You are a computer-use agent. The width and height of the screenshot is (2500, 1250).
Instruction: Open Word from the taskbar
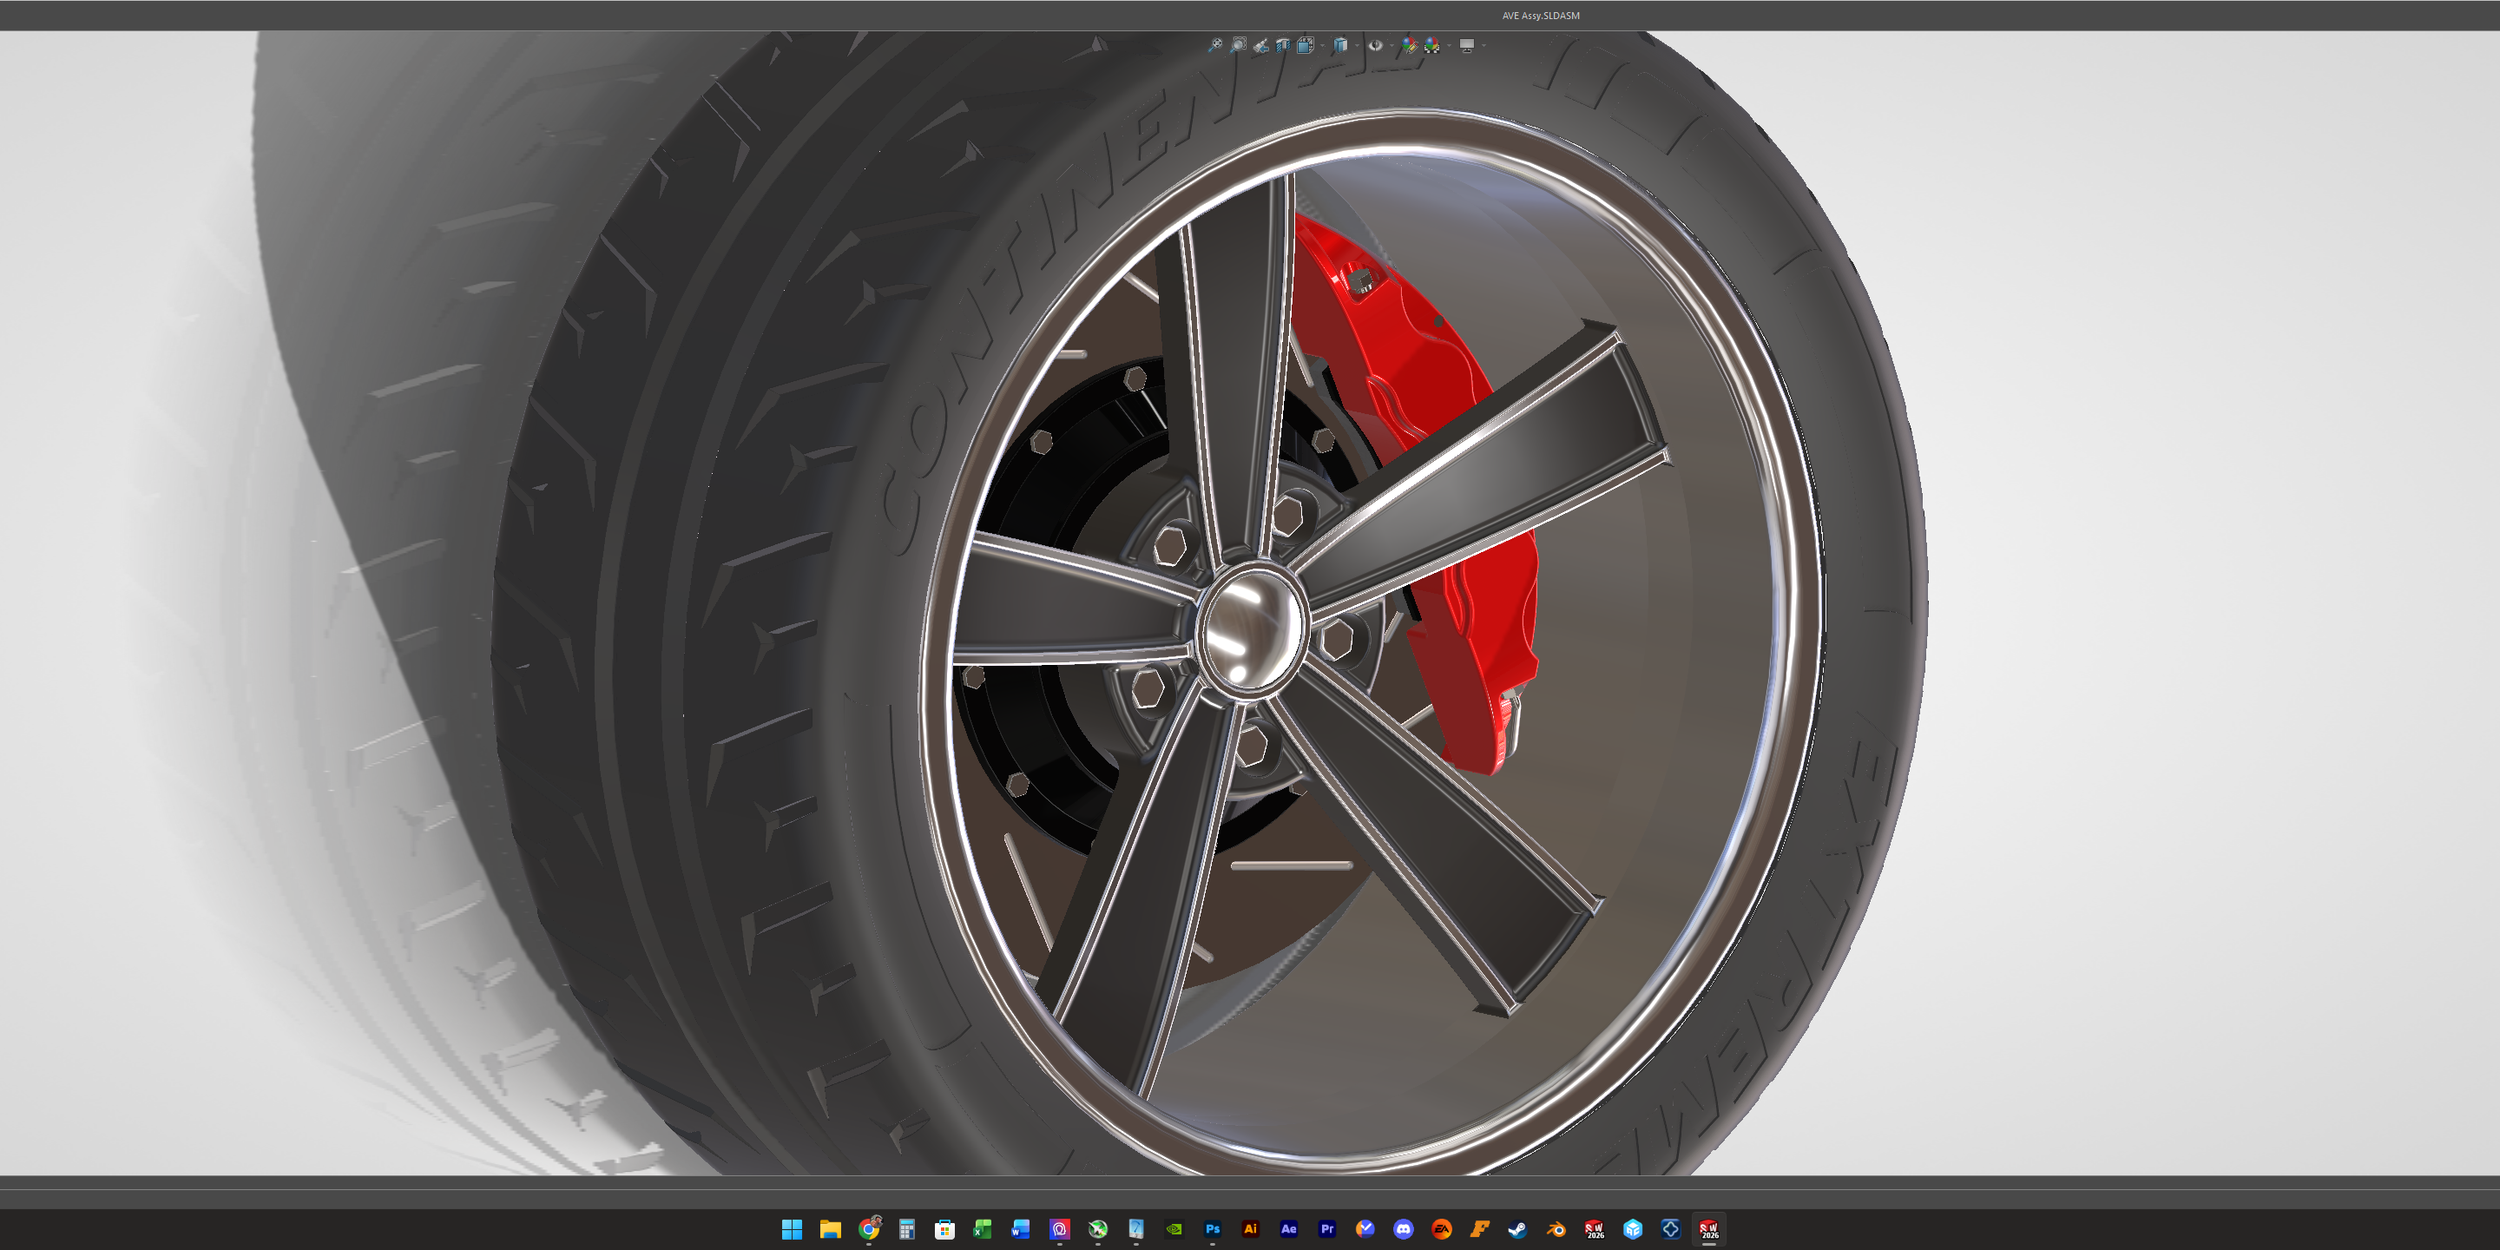(1021, 1229)
